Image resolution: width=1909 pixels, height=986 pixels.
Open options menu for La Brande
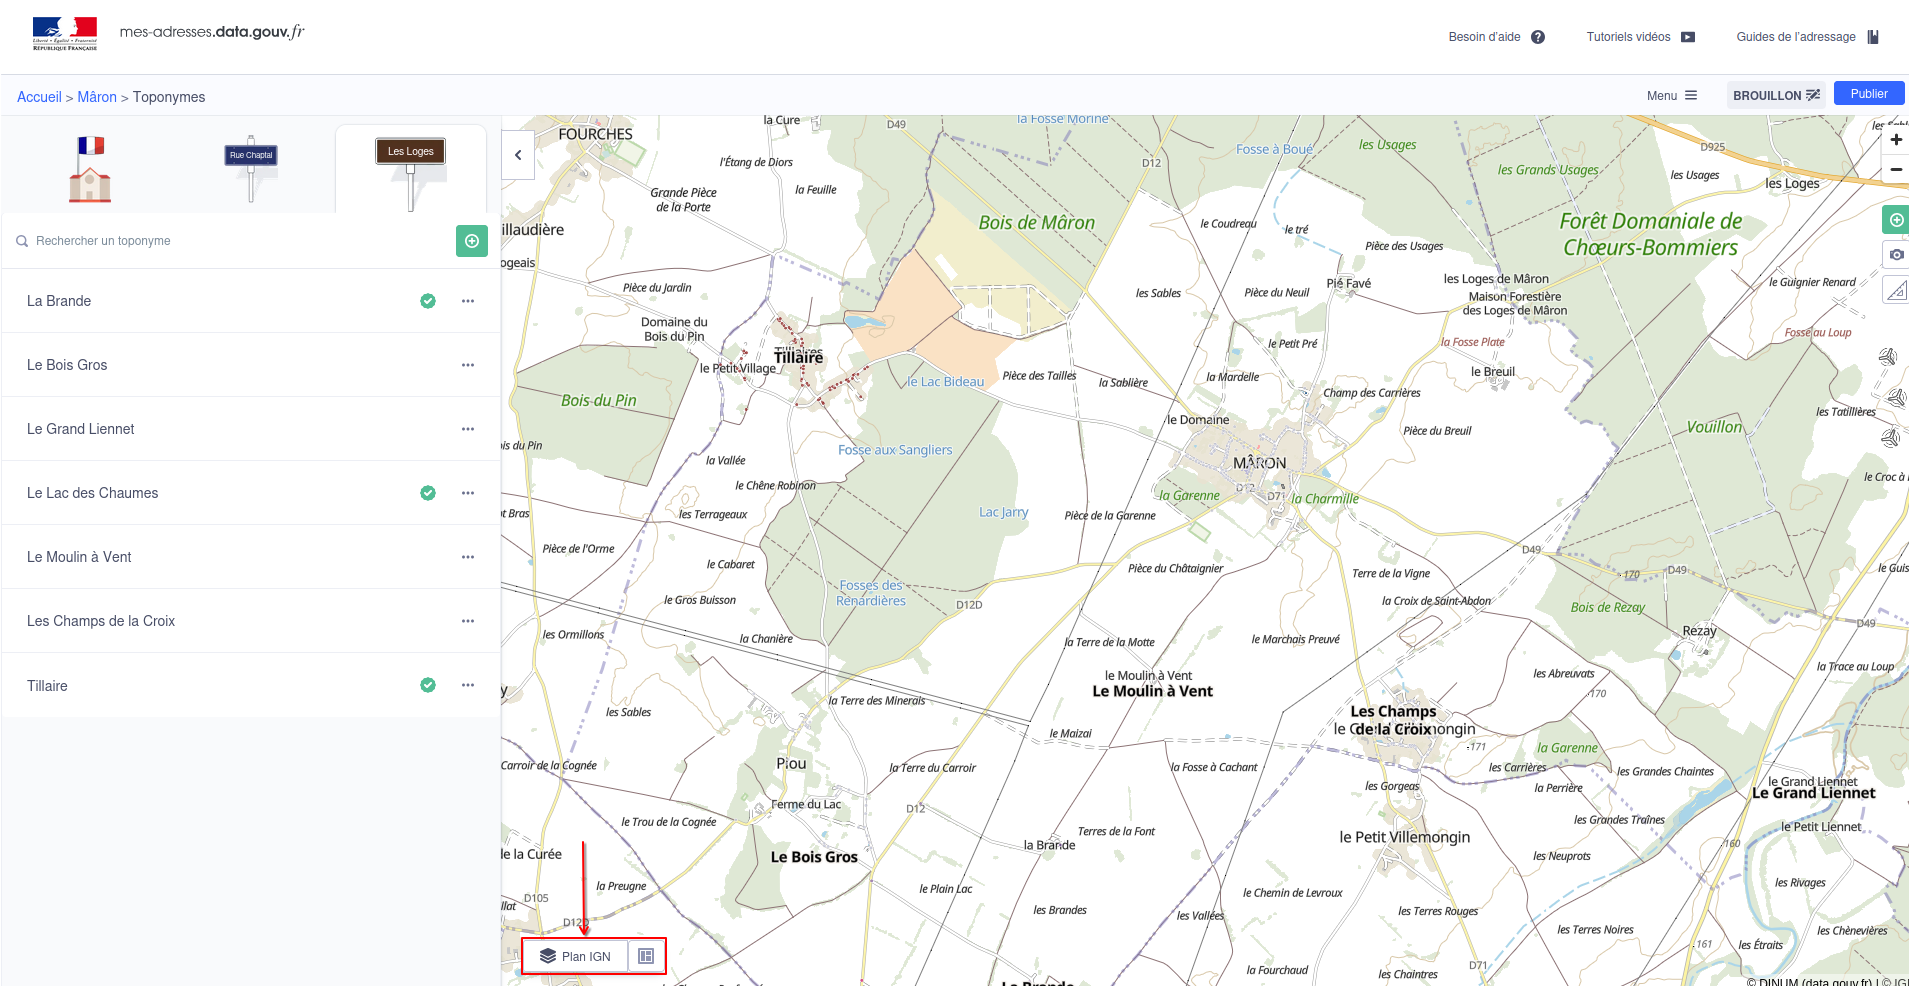[468, 301]
